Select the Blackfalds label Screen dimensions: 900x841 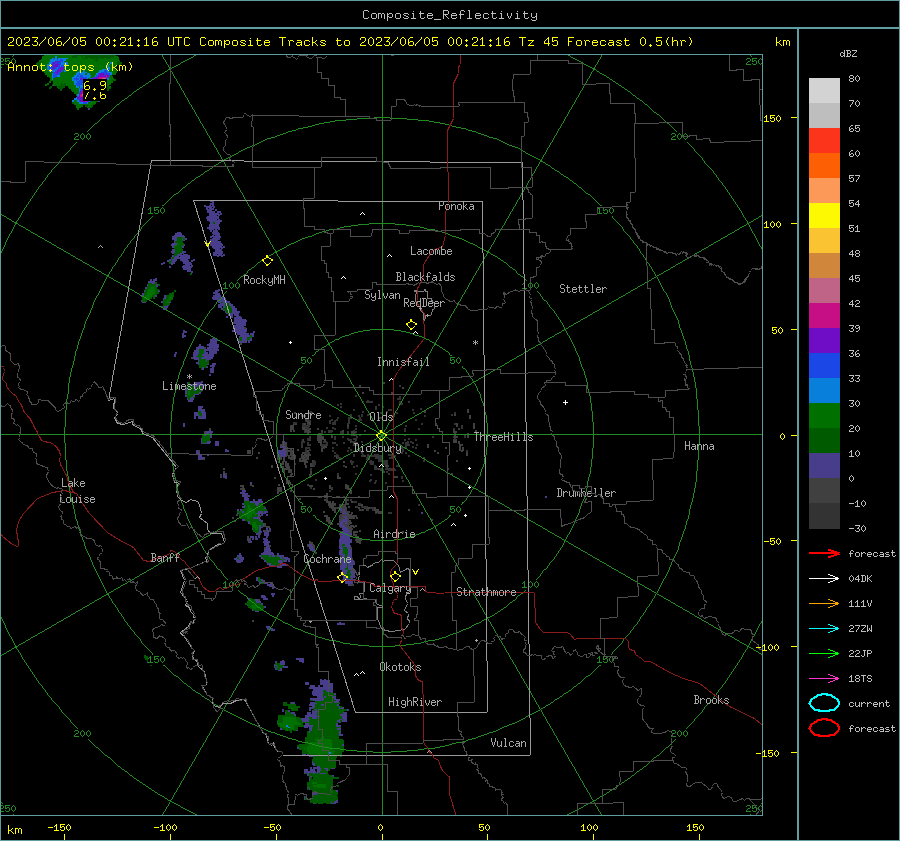tap(425, 277)
